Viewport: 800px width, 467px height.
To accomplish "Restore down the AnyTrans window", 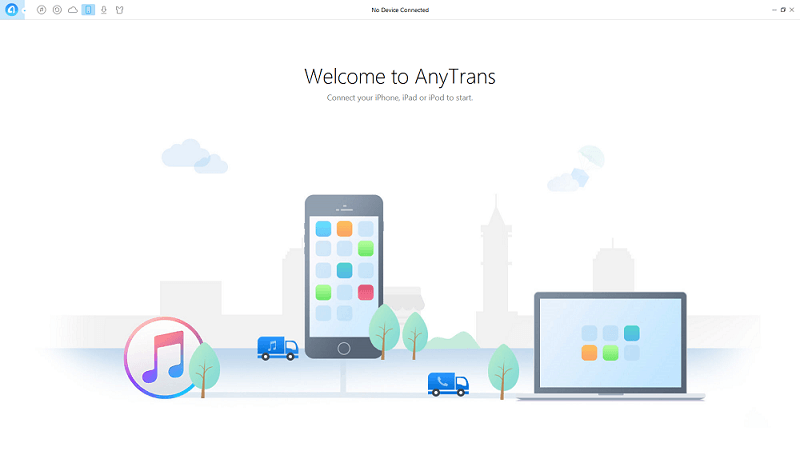I will coord(783,10).
